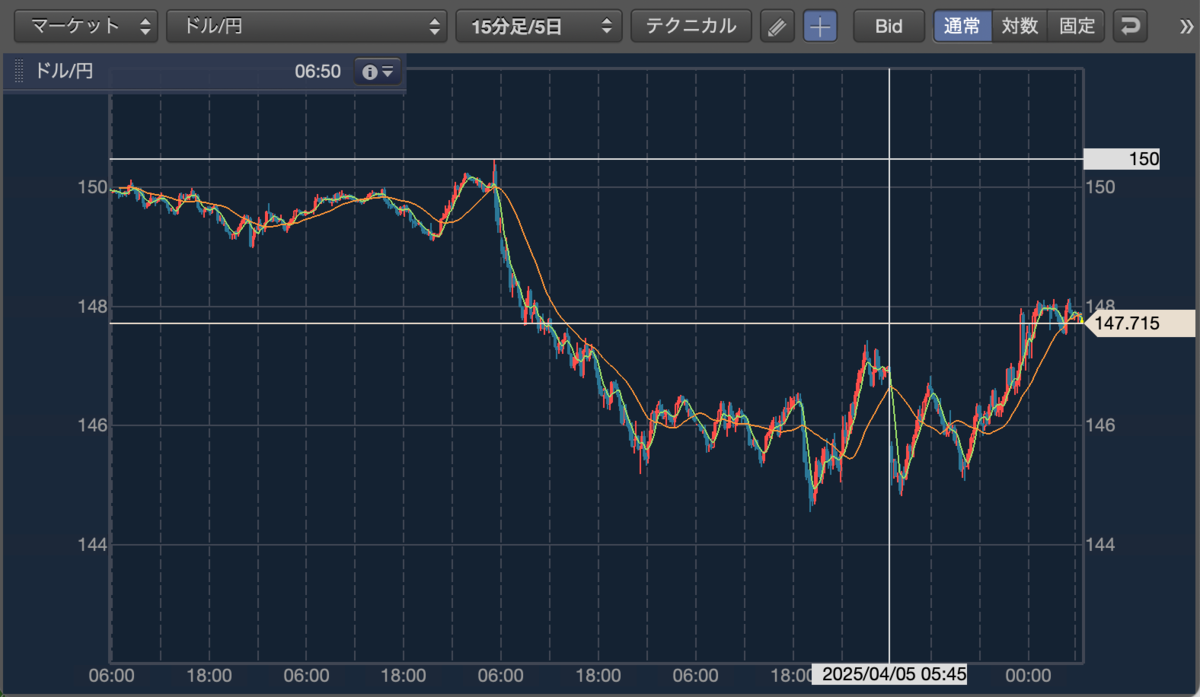1200x697 pixels.
Task: Click the 146 price axis label on right
Action: (1101, 426)
